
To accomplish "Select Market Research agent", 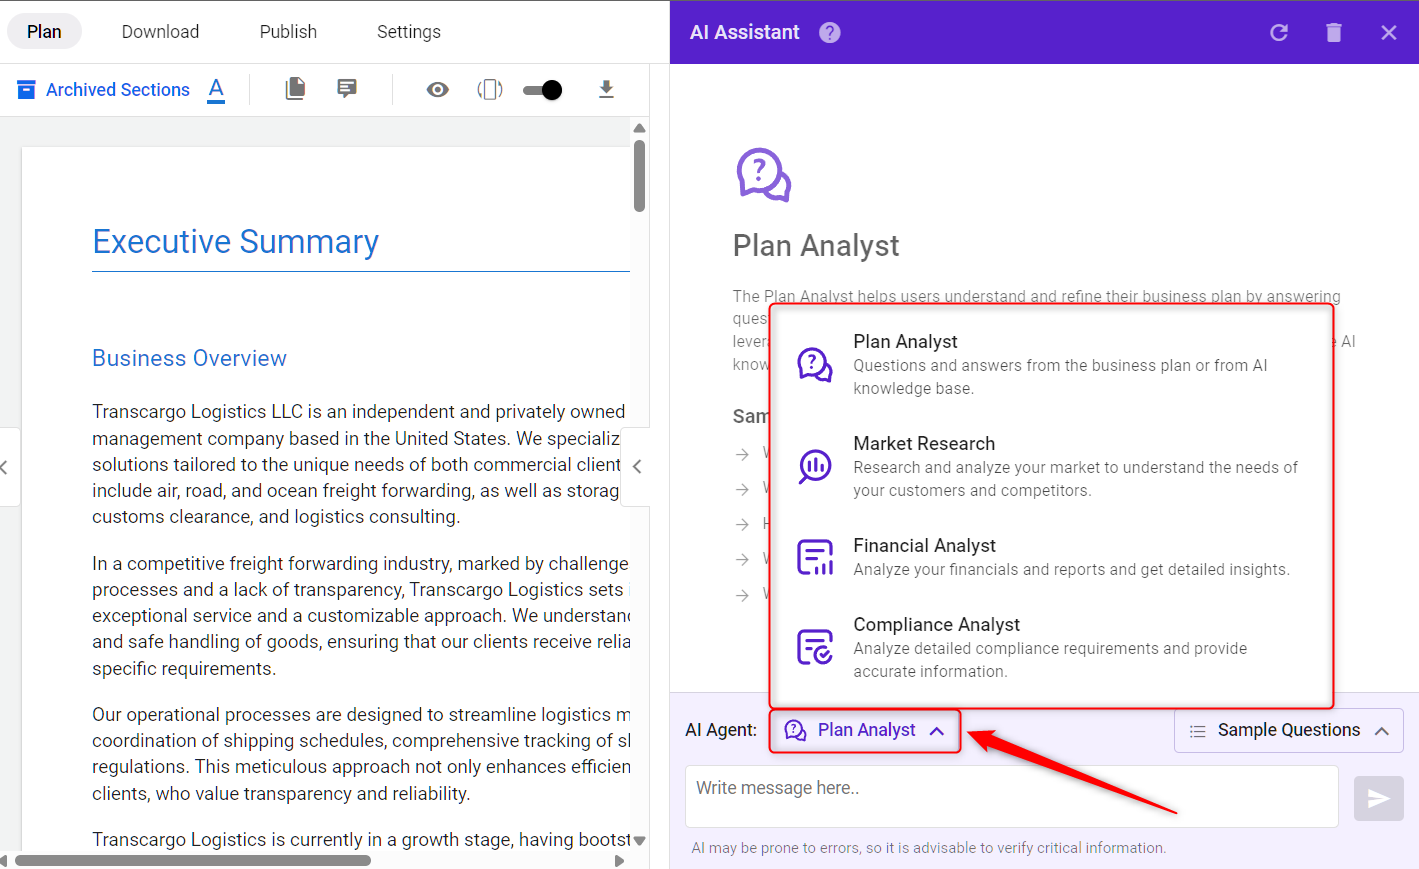I will click(x=1052, y=466).
